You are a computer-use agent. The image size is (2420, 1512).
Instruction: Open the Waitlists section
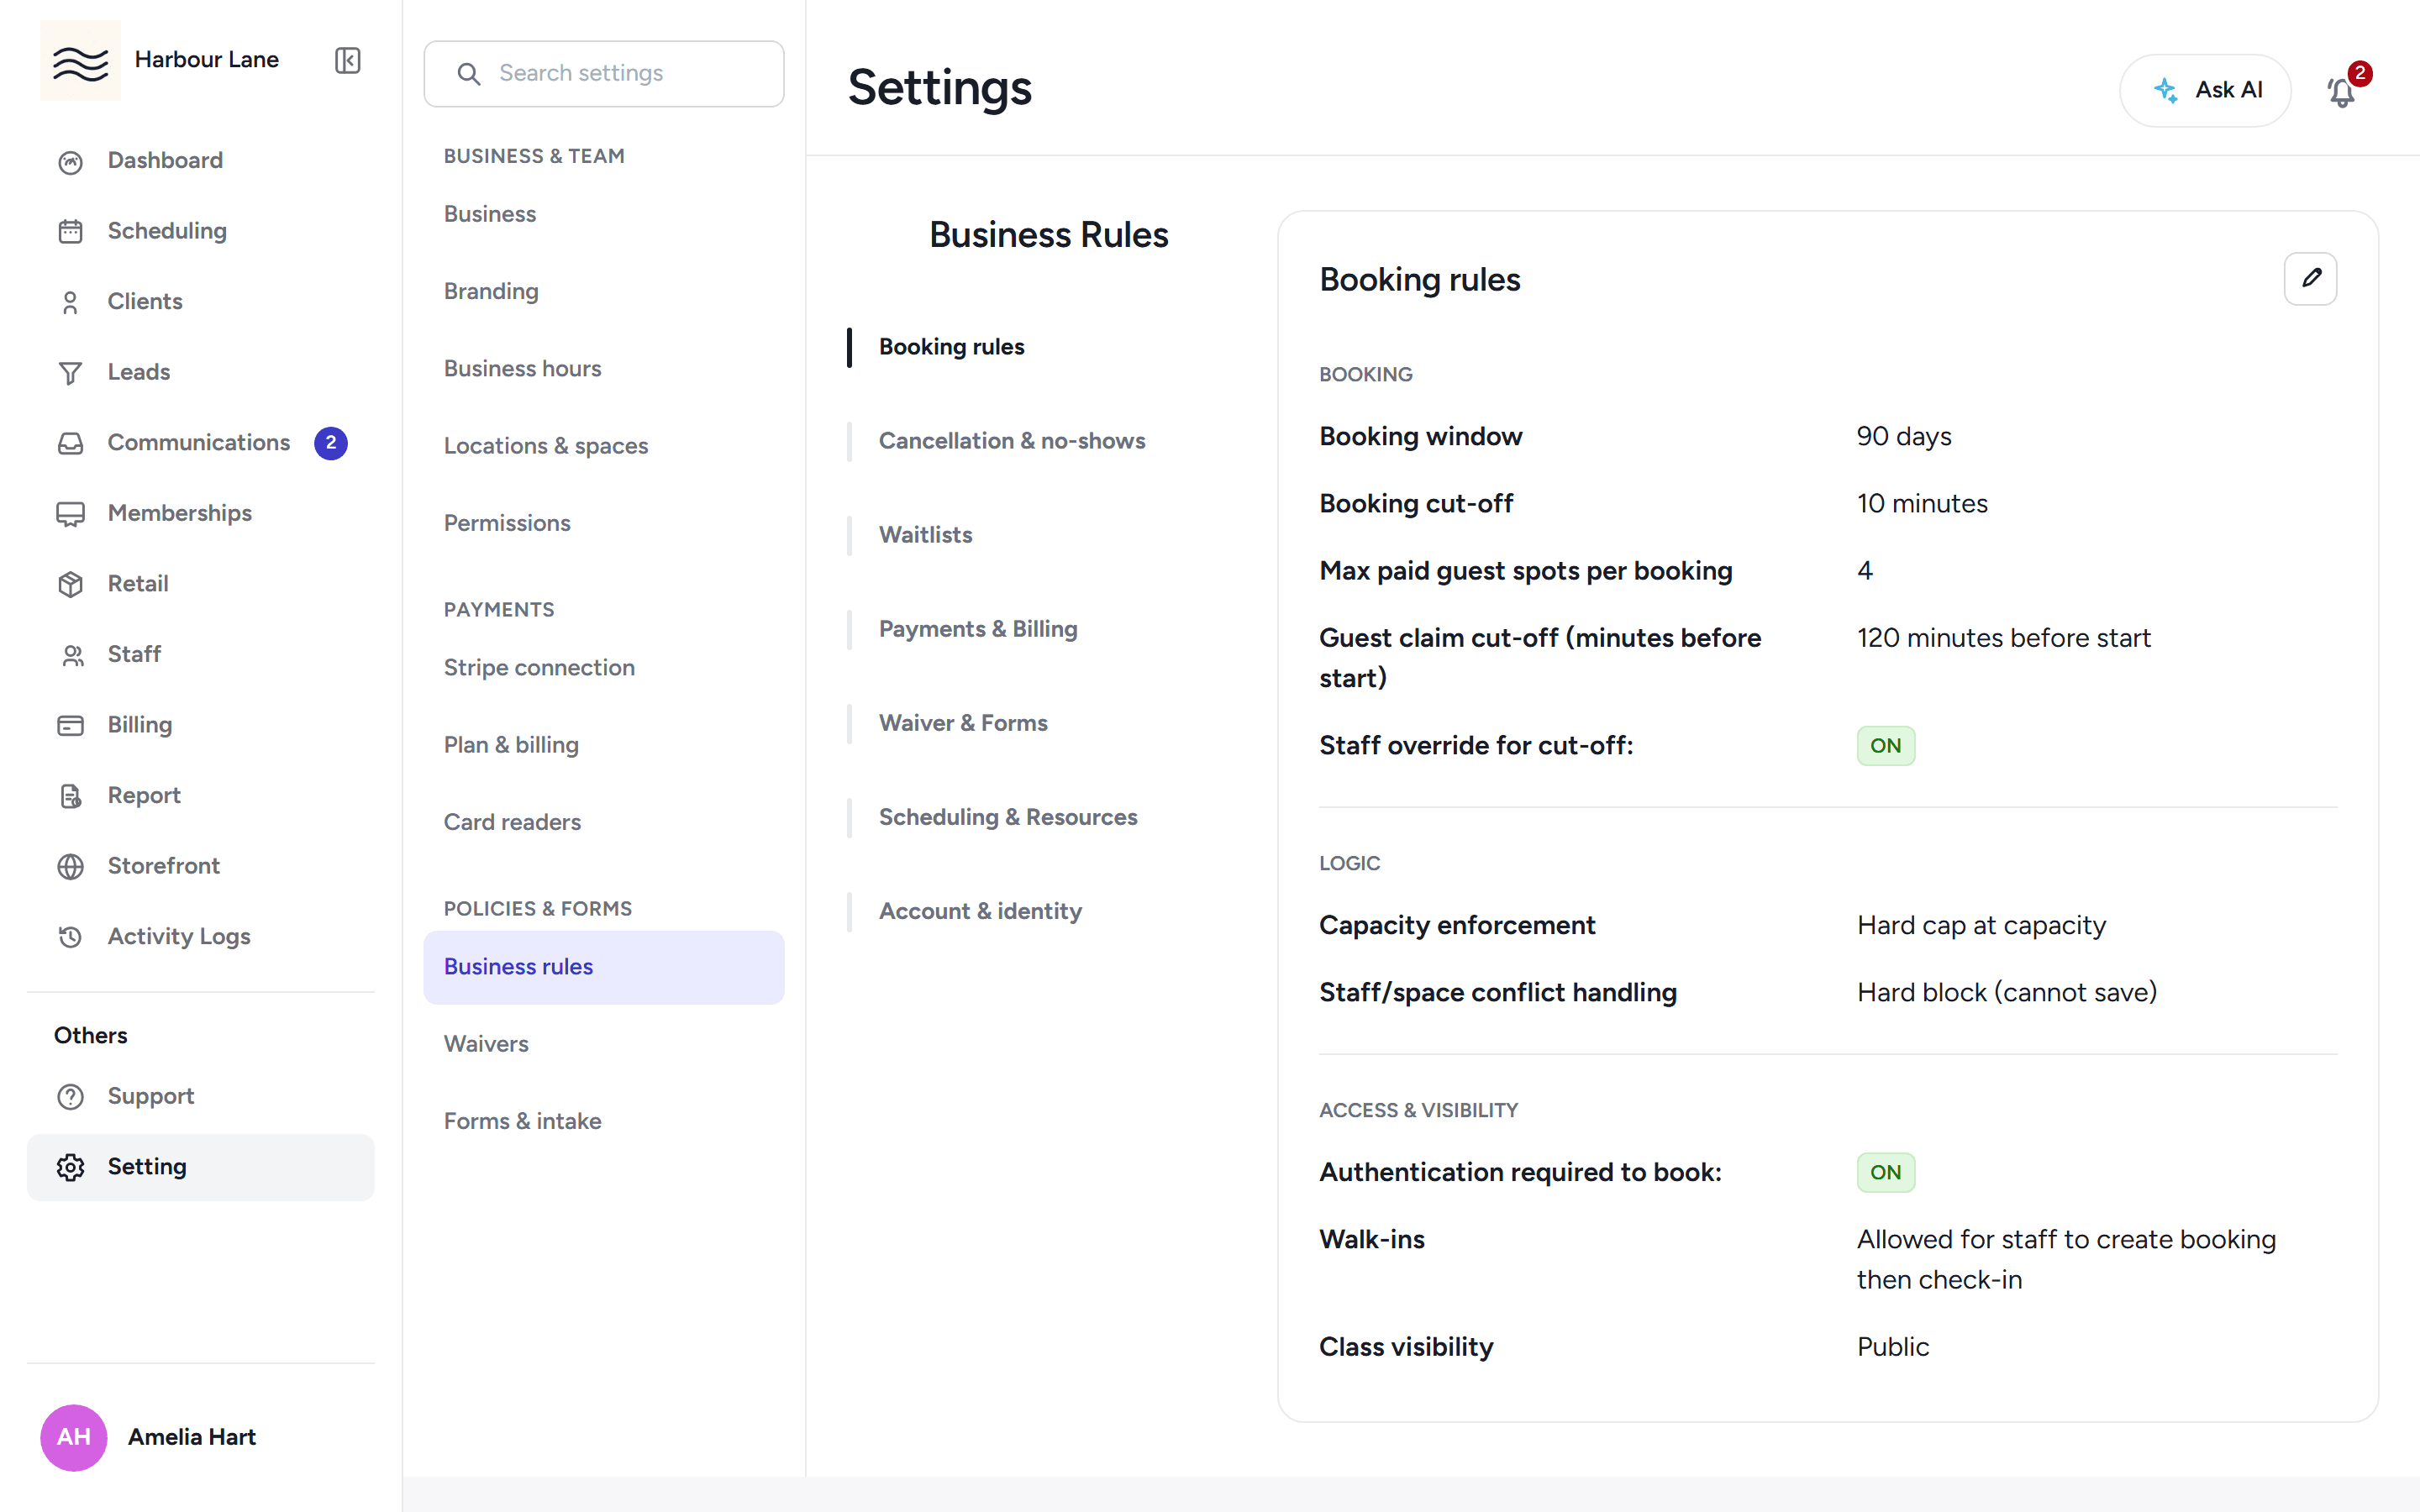925,535
